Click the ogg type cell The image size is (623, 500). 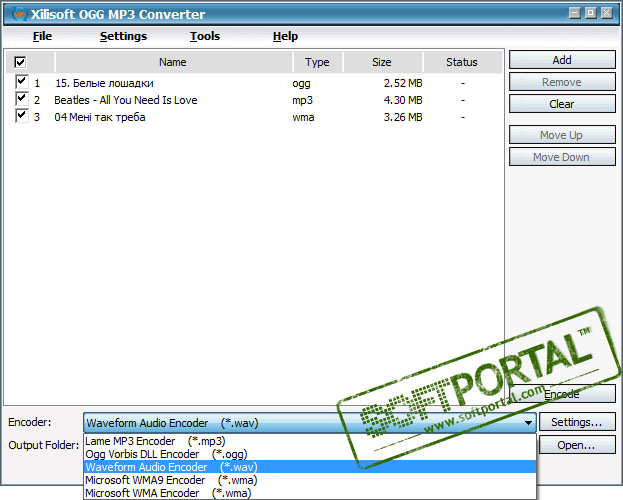[302, 84]
